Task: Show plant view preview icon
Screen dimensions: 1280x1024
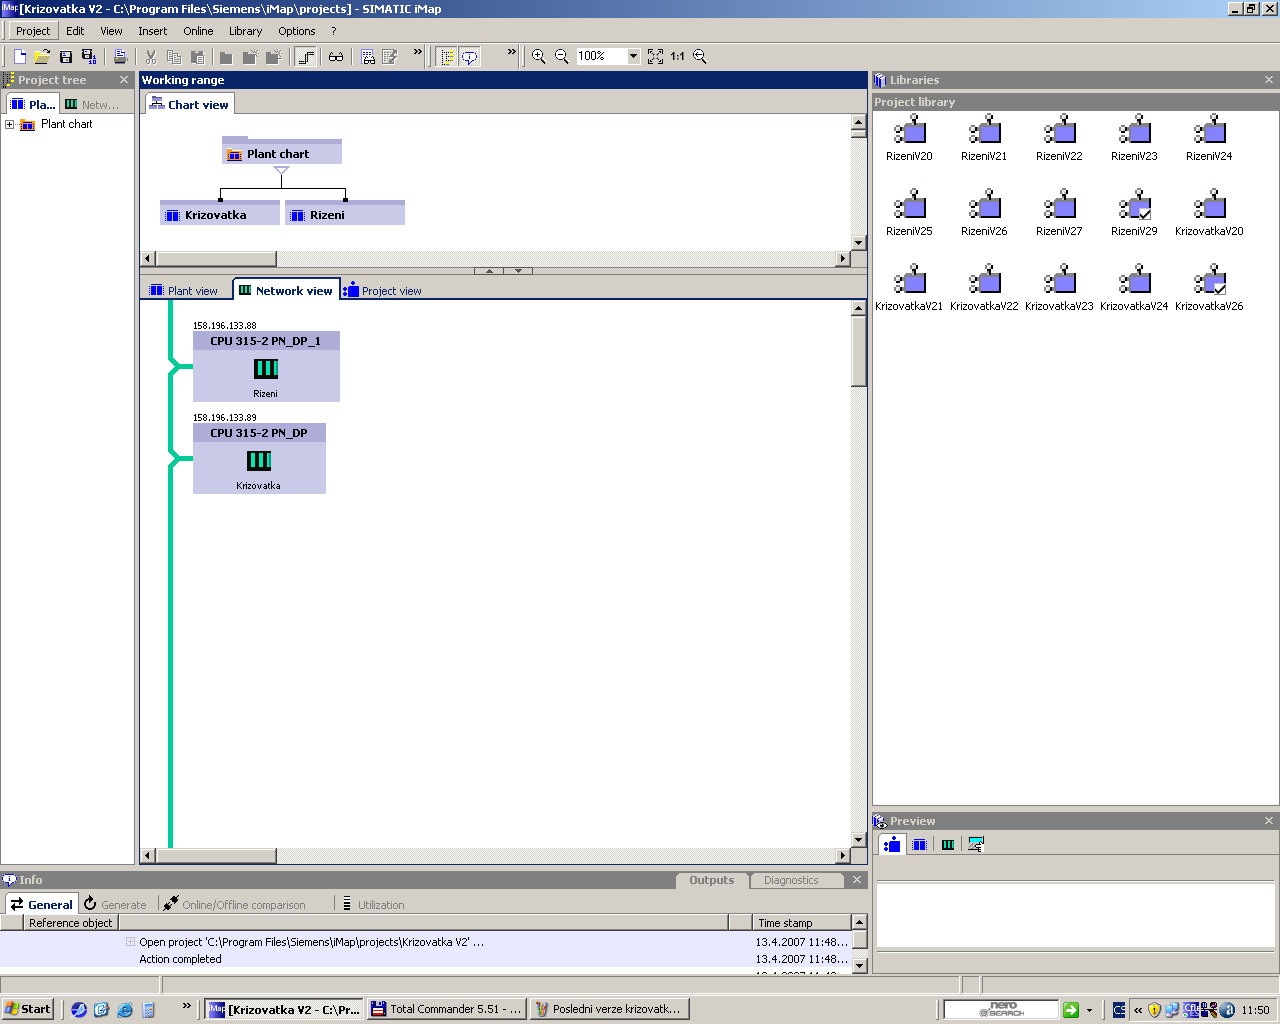Action: click(x=919, y=844)
